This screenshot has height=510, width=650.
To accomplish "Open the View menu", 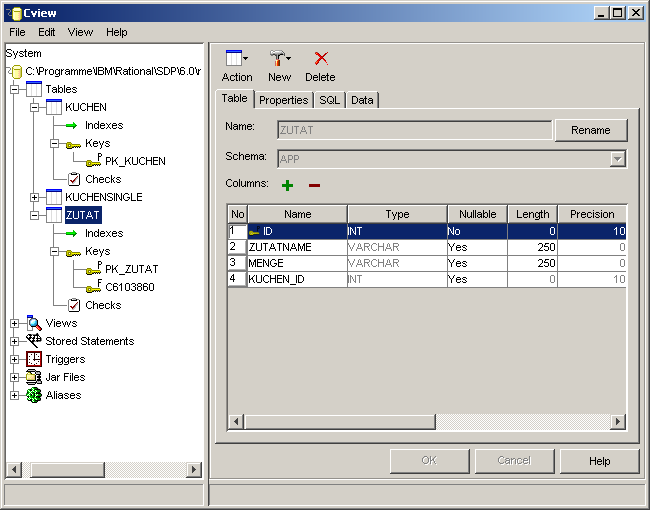I will point(80,32).
